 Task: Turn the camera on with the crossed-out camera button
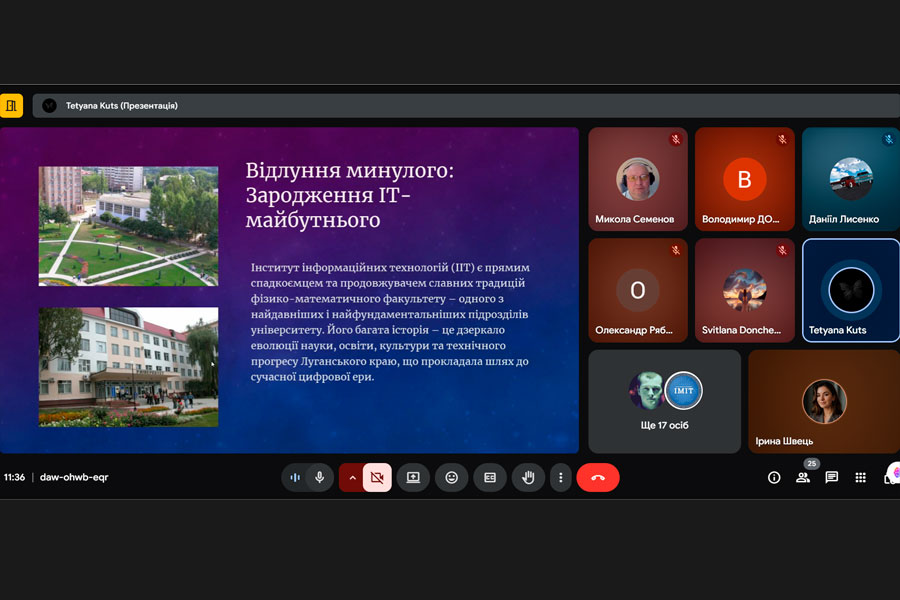pyautogui.click(x=377, y=478)
